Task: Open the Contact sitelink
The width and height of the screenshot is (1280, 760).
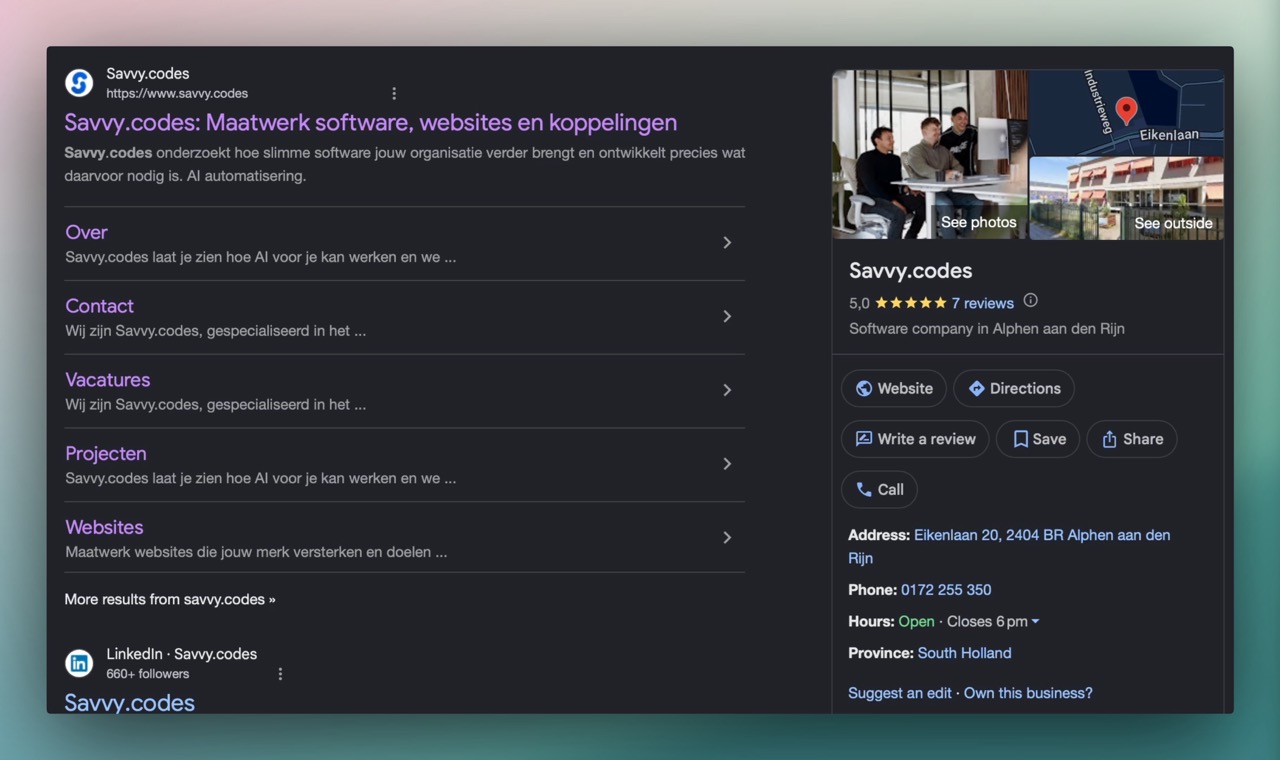Action: pos(99,306)
